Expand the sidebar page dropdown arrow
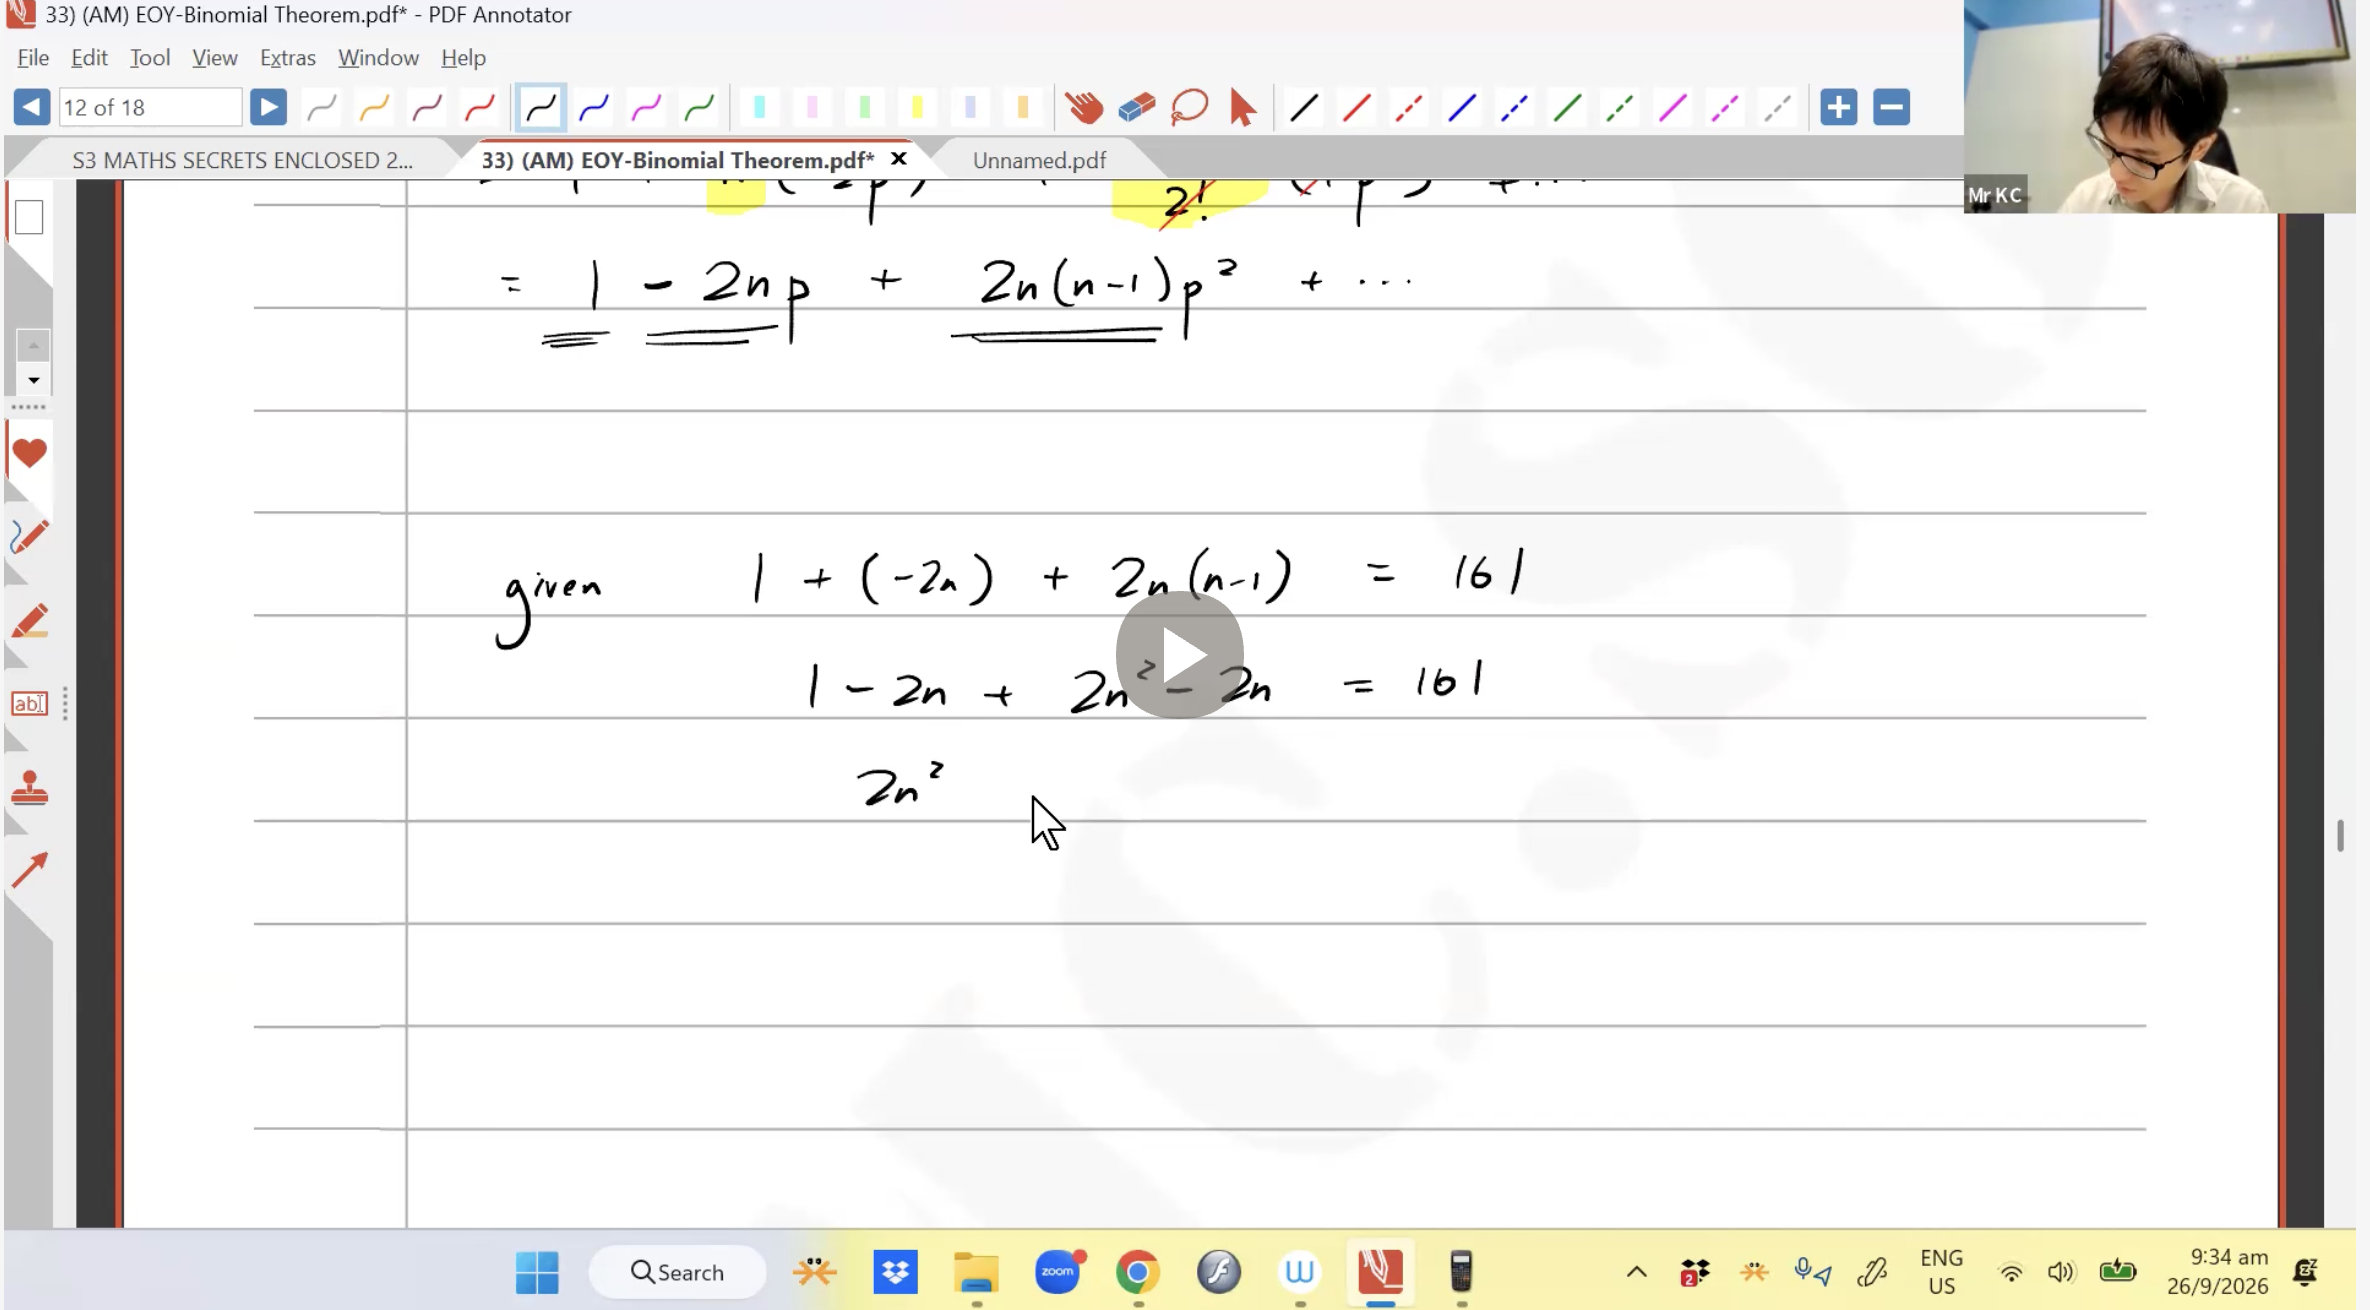The height and width of the screenshot is (1310, 2370). pyautogui.click(x=33, y=380)
